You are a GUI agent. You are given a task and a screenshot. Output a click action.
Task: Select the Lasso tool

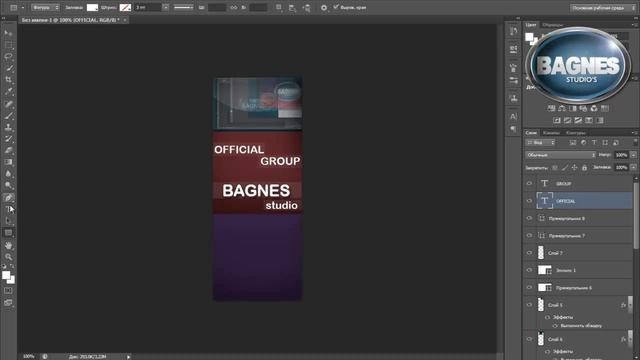click(8, 56)
